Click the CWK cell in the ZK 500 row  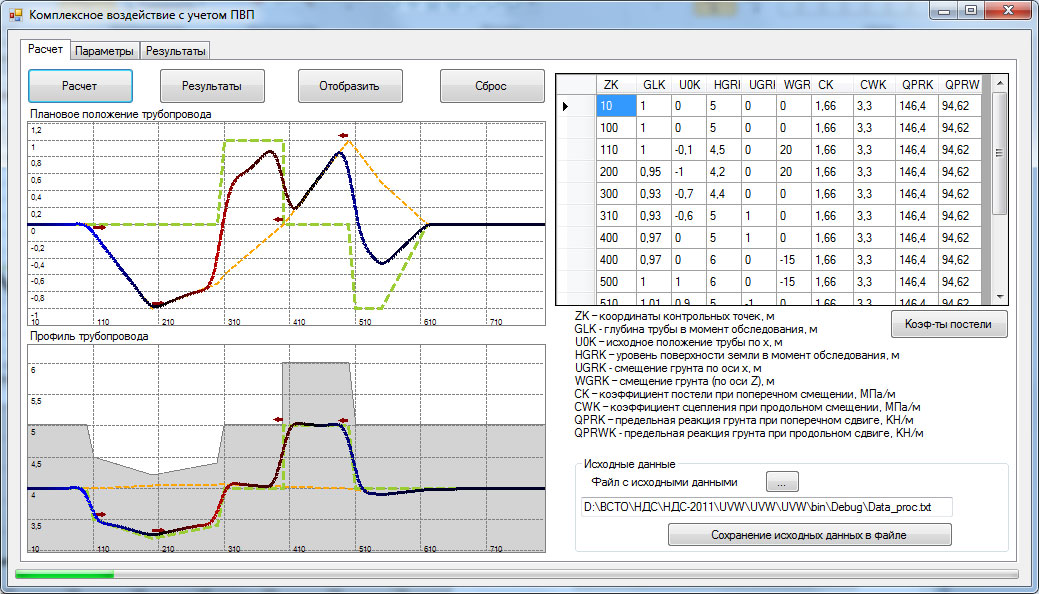(x=873, y=281)
